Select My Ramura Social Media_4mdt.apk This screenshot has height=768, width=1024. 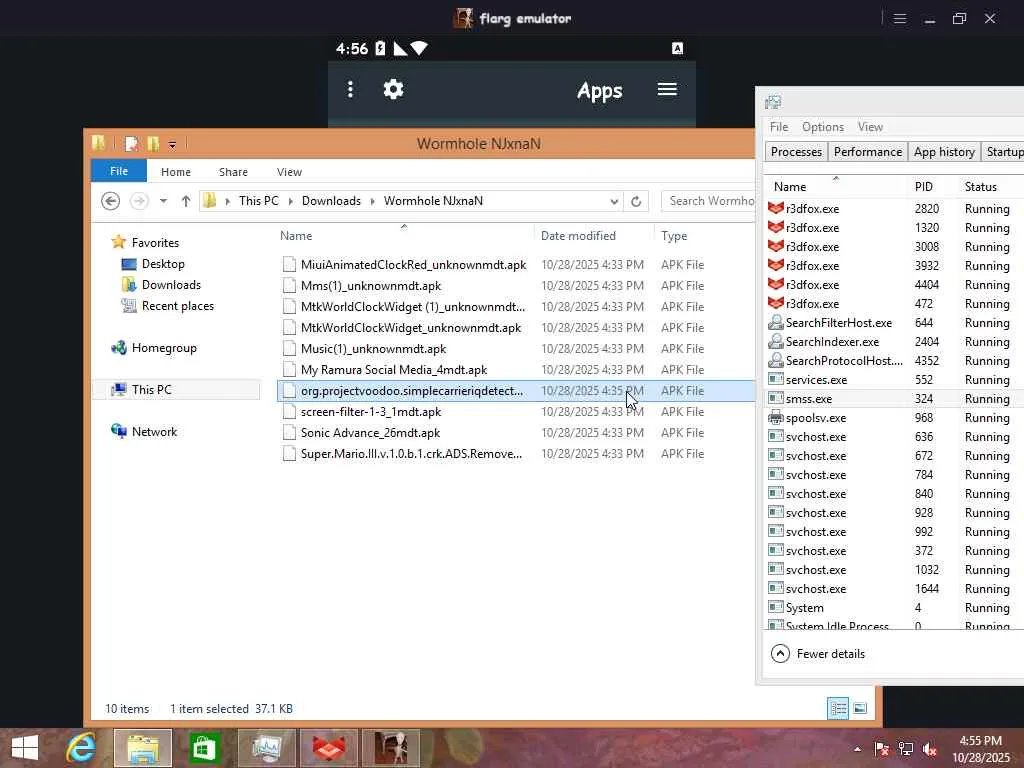[x=516, y=369]
